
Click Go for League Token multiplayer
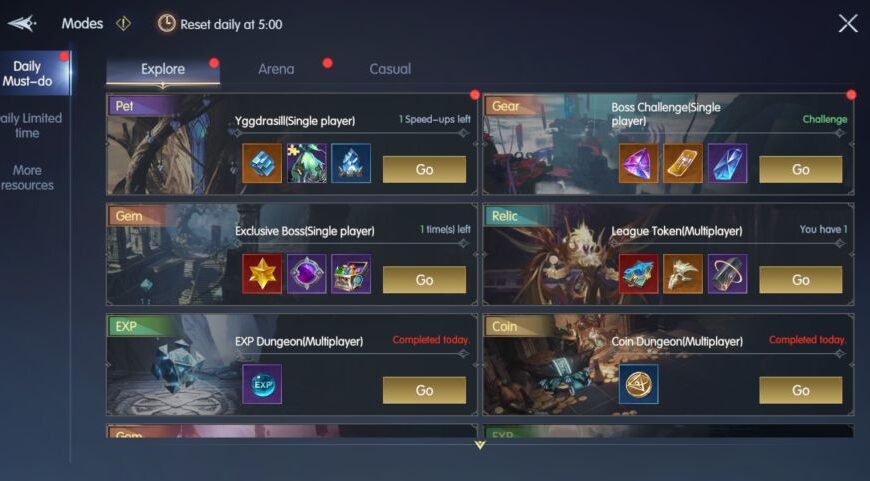point(801,280)
